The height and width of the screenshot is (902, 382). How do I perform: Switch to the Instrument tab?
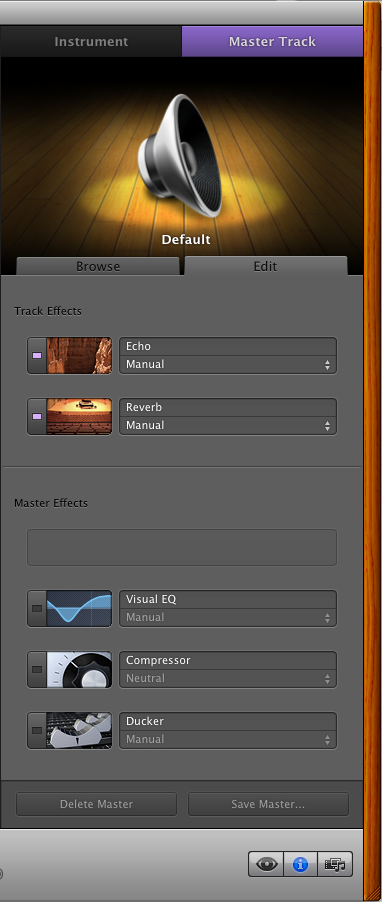(x=91, y=41)
